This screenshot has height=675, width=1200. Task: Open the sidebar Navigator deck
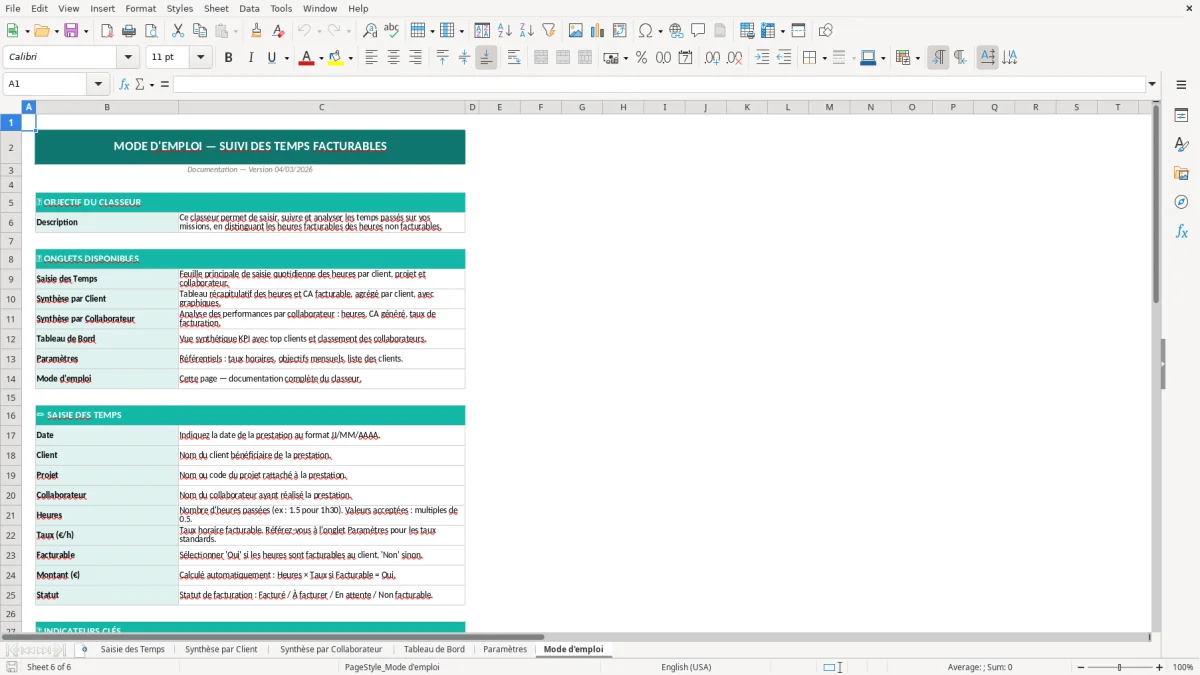[1181, 202]
